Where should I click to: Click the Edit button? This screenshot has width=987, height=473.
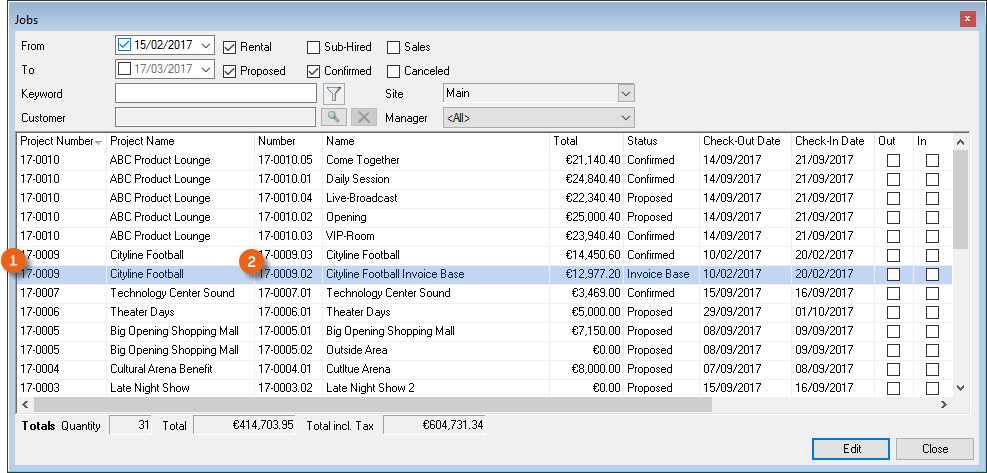pos(851,448)
